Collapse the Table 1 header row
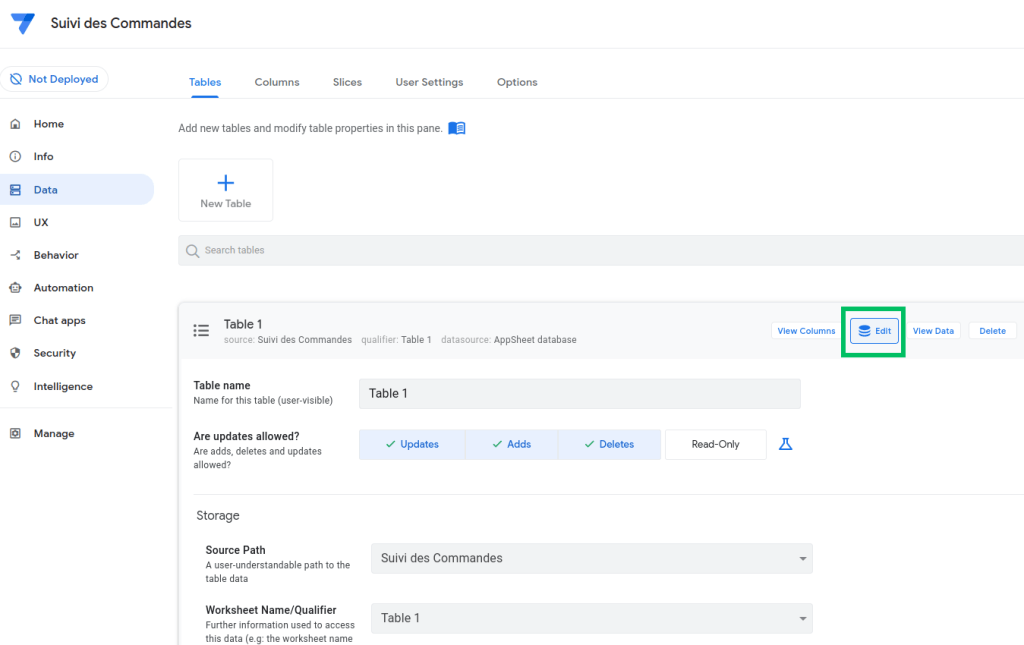 (x=601, y=331)
